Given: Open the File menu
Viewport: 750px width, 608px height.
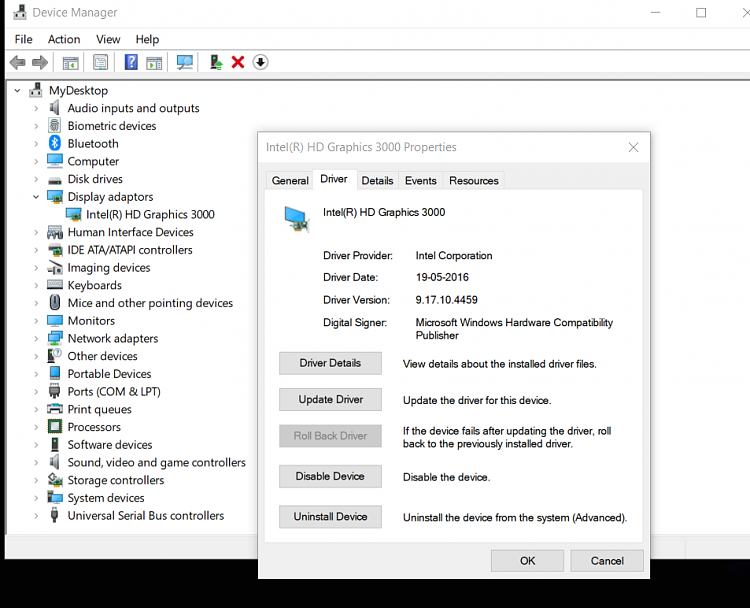Looking at the screenshot, I should pyautogui.click(x=23, y=39).
